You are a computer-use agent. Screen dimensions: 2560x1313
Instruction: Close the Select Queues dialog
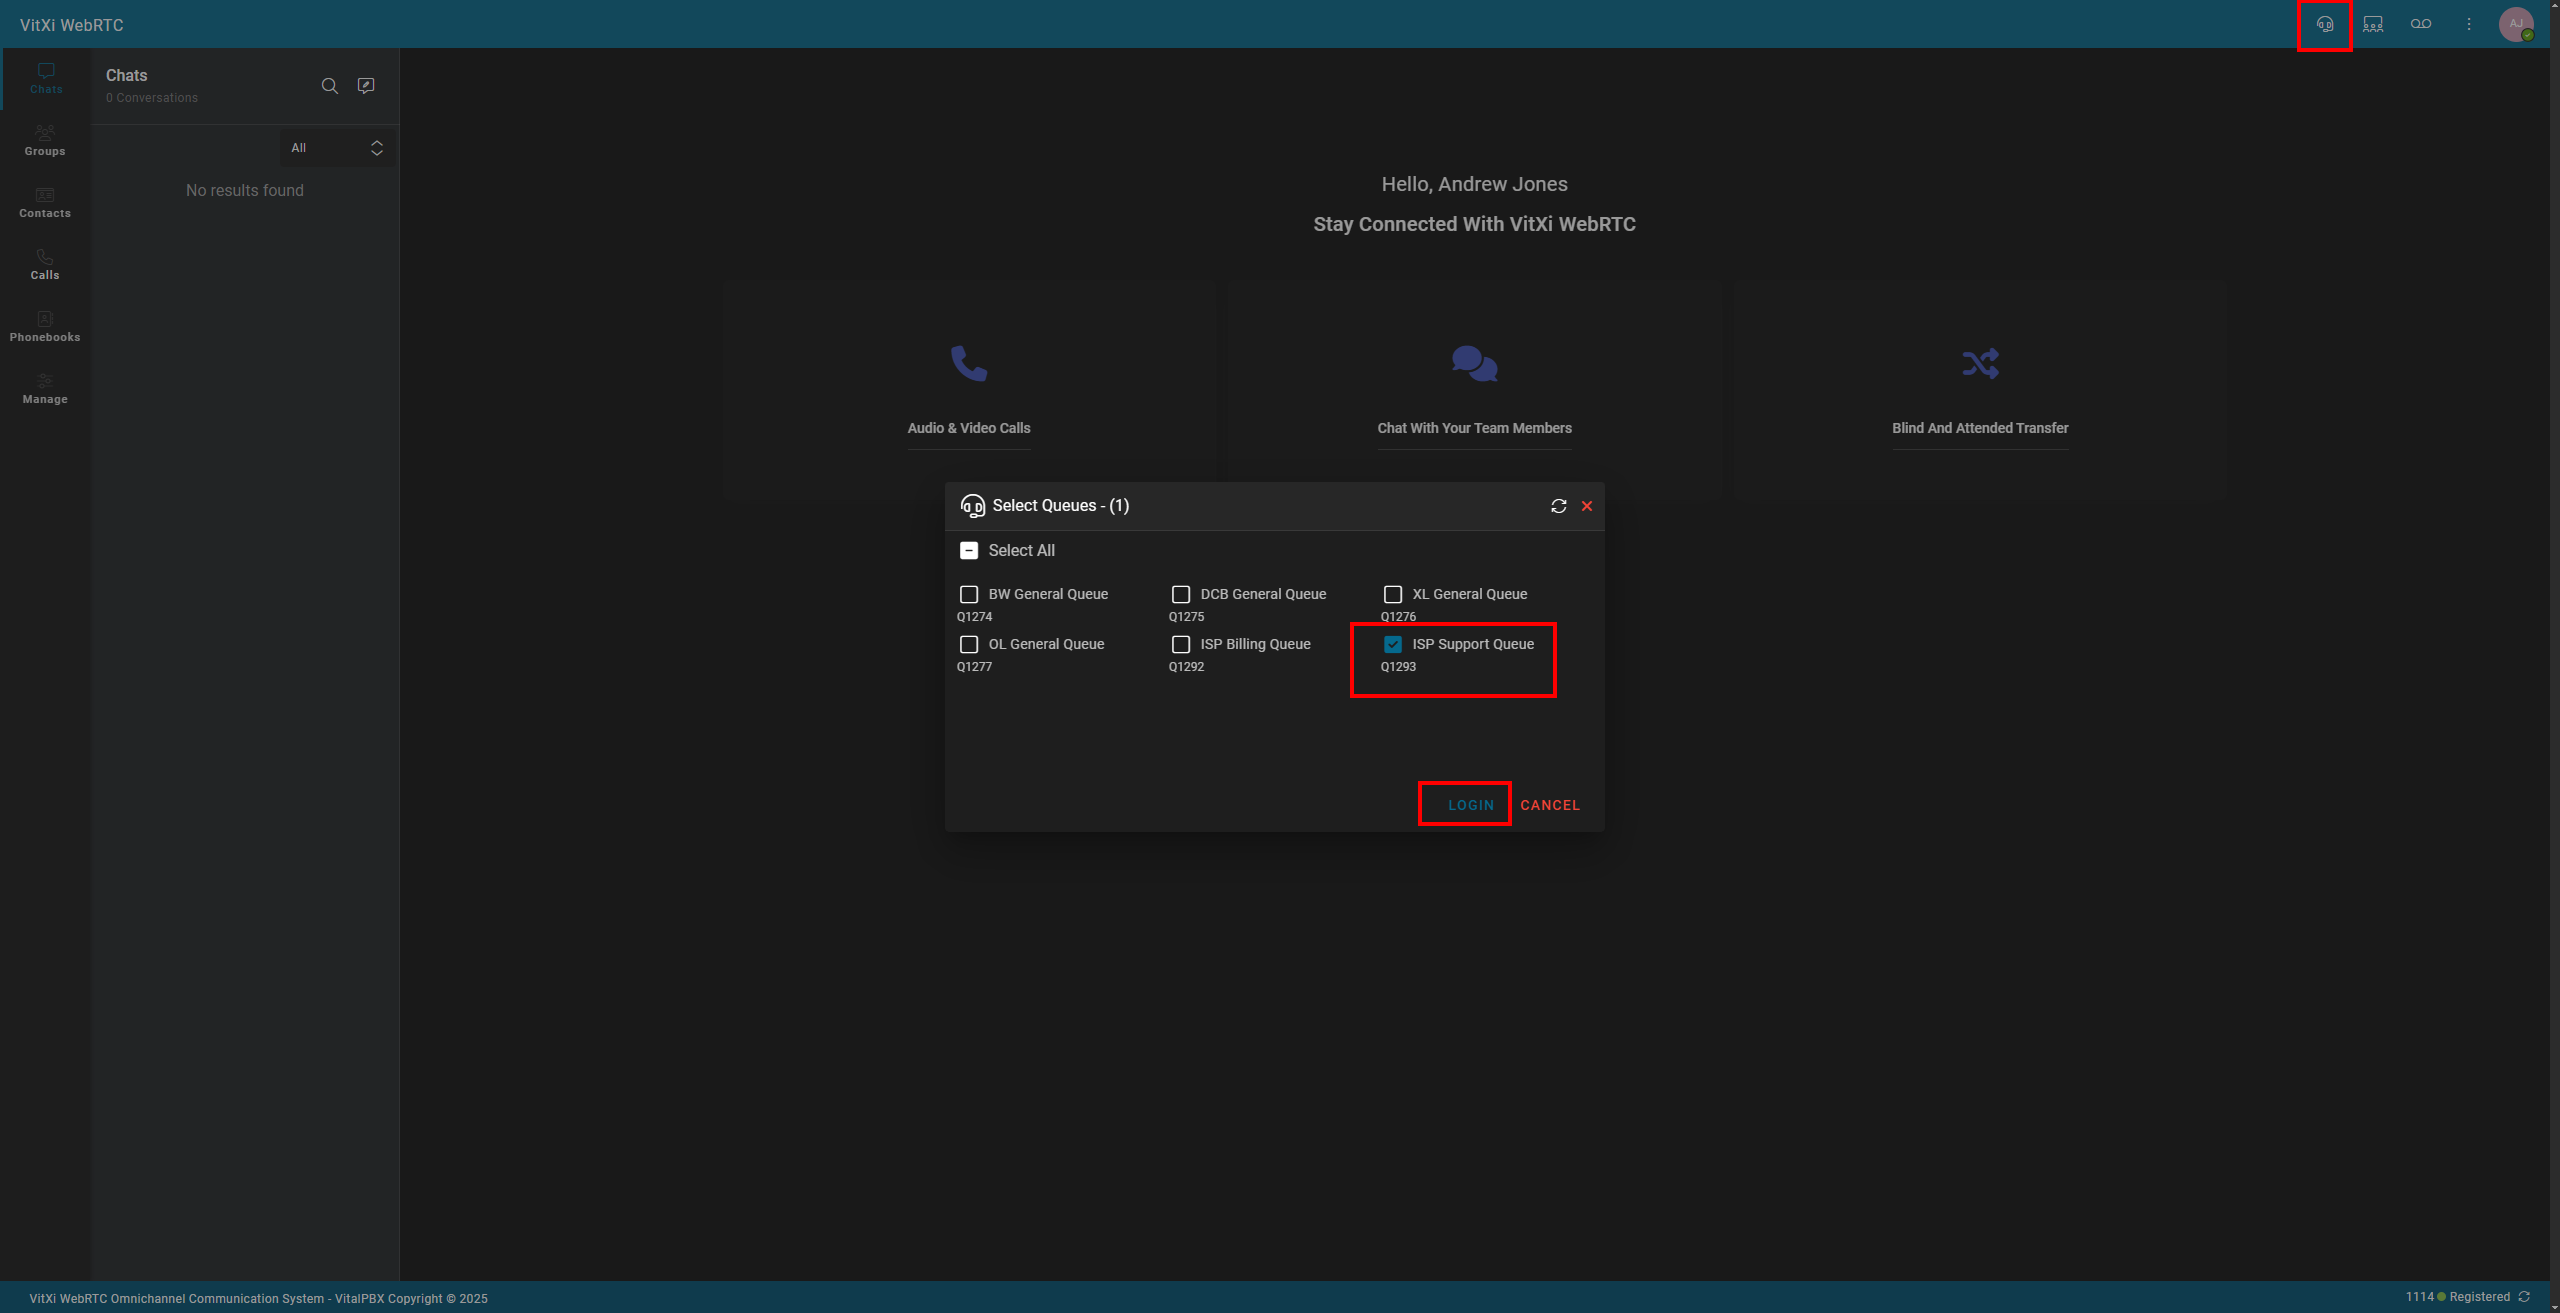1587,506
